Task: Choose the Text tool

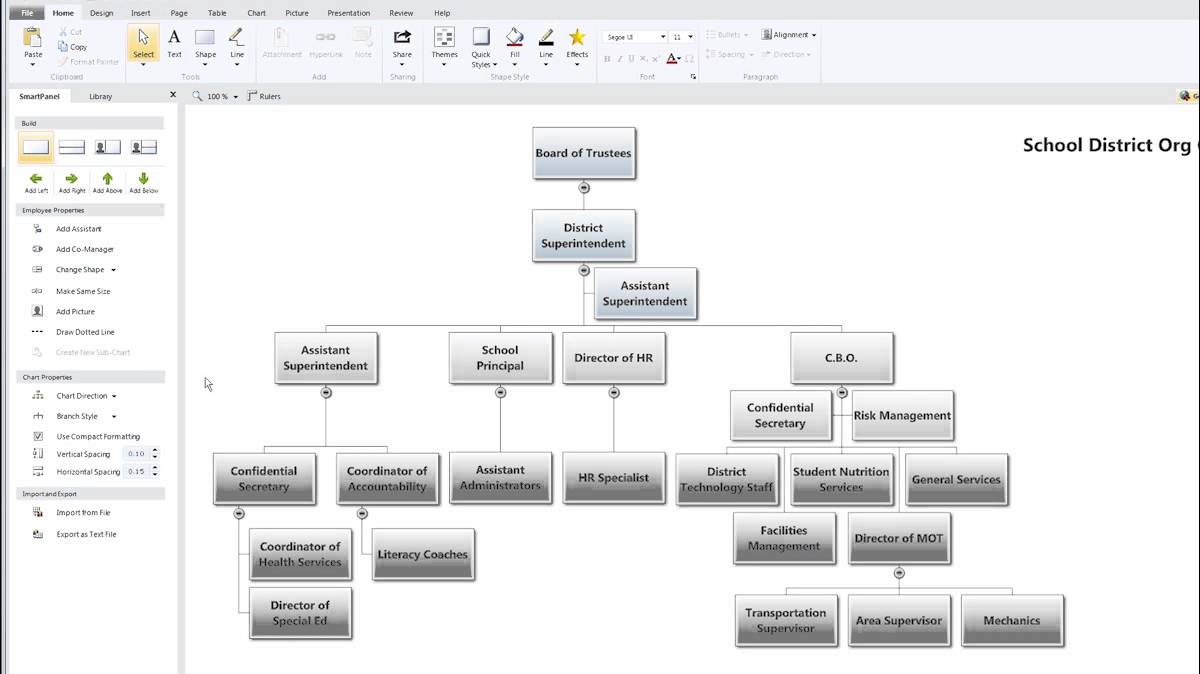Action: point(174,43)
